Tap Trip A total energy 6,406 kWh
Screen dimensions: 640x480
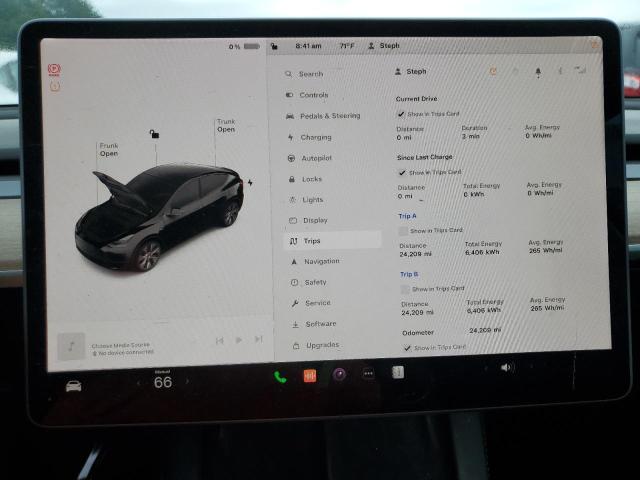(482, 252)
